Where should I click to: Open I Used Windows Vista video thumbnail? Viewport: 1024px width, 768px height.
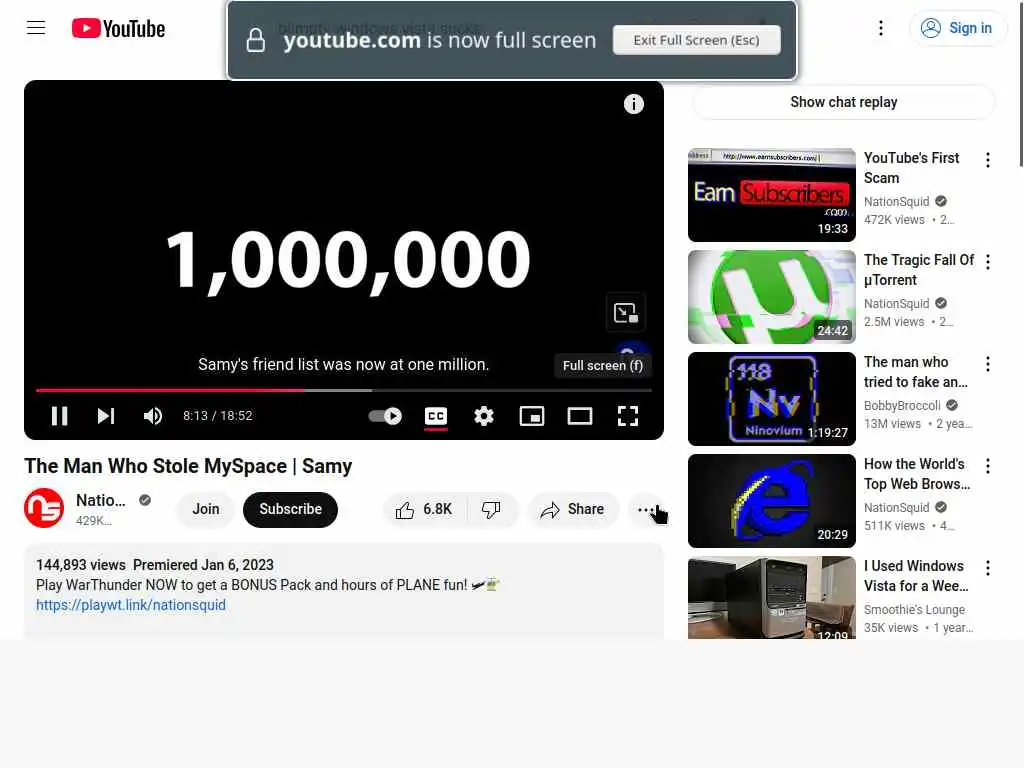tap(771, 597)
